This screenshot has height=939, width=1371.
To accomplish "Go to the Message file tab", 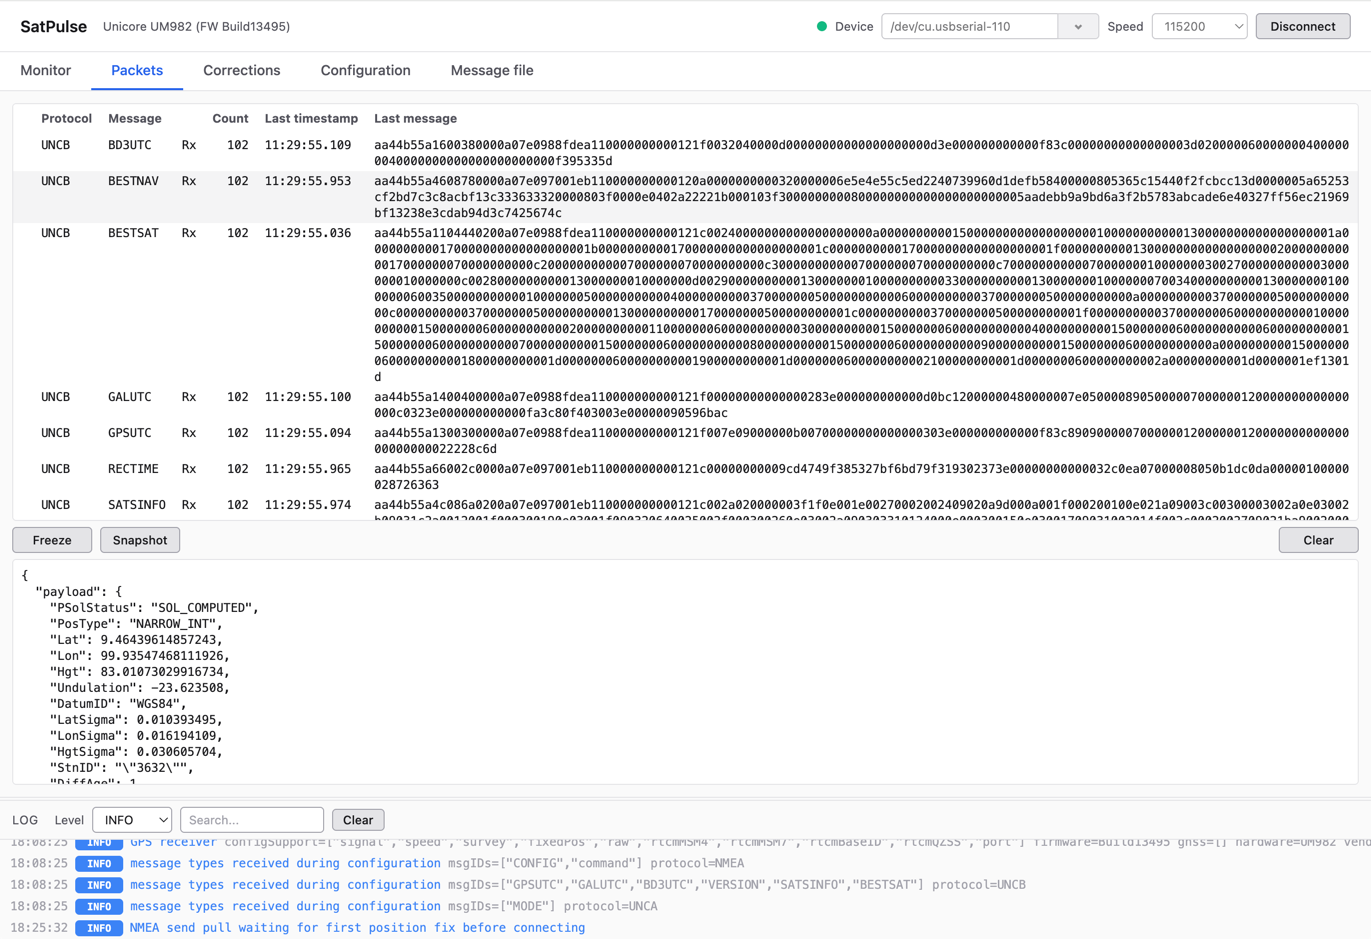I will point(492,70).
